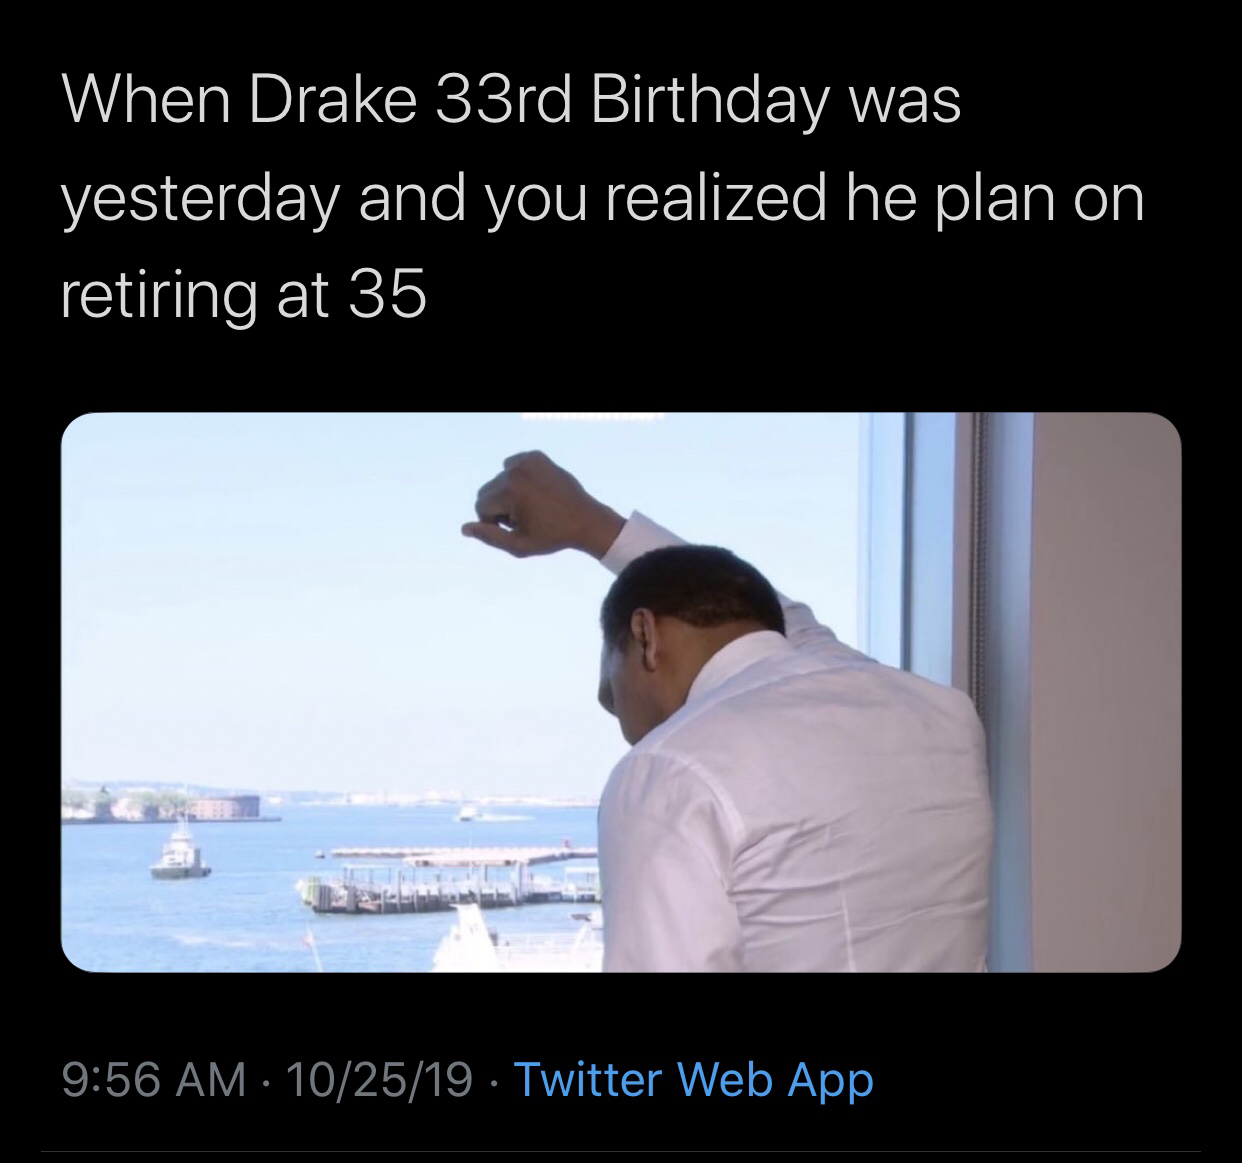The width and height of the screenshot is (1242, 1163).
Task: Click the word "realized" in the tweet
Action: pyautogui.click(x=717, y=198)
